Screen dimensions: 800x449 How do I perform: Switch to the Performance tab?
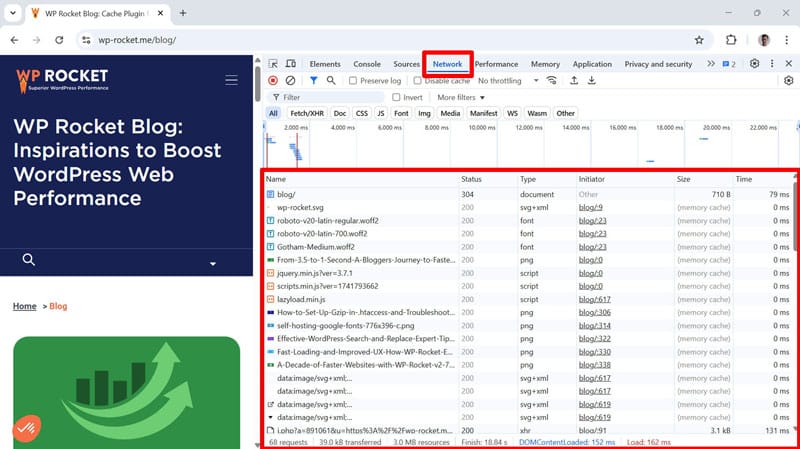496,64
